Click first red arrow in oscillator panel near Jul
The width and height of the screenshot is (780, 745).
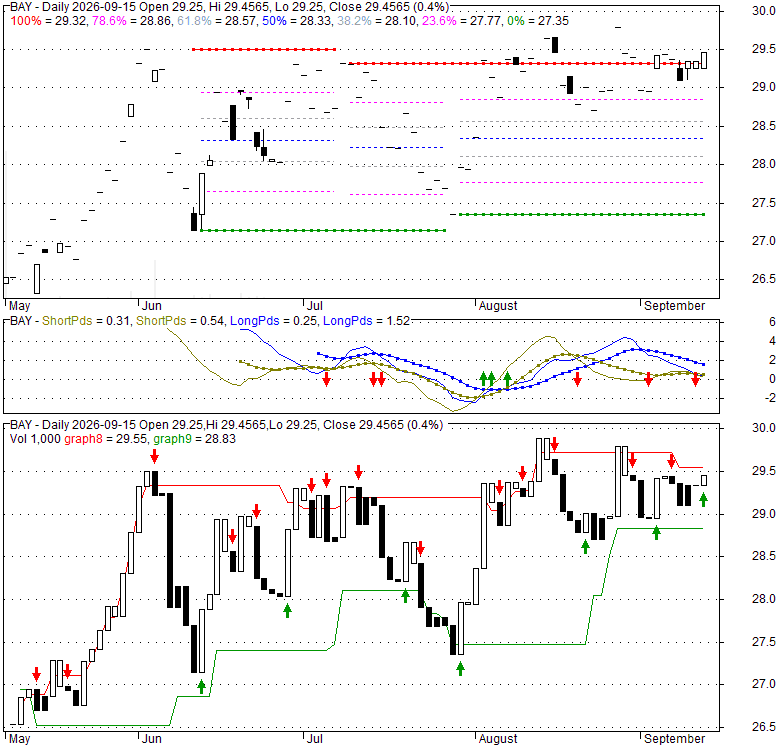click(x=326, y=379)
